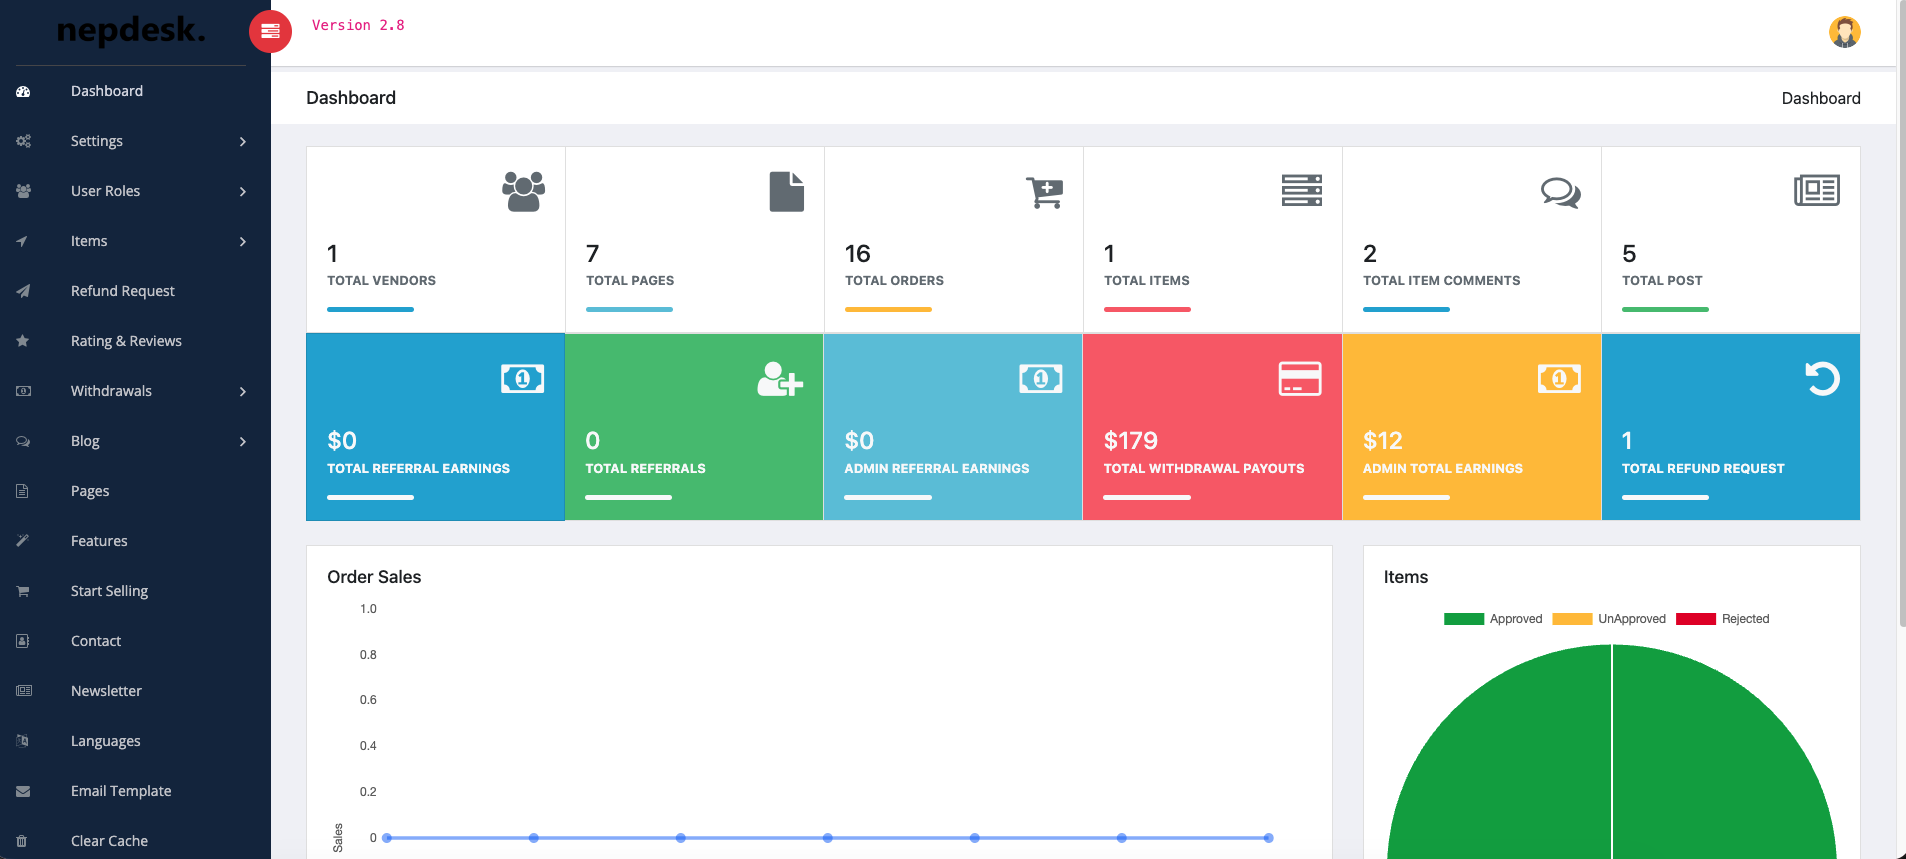The image size is (1906, 859).
Task: Click the Total Withdrawal Payouts card icon
Action: coord(1299,379)
